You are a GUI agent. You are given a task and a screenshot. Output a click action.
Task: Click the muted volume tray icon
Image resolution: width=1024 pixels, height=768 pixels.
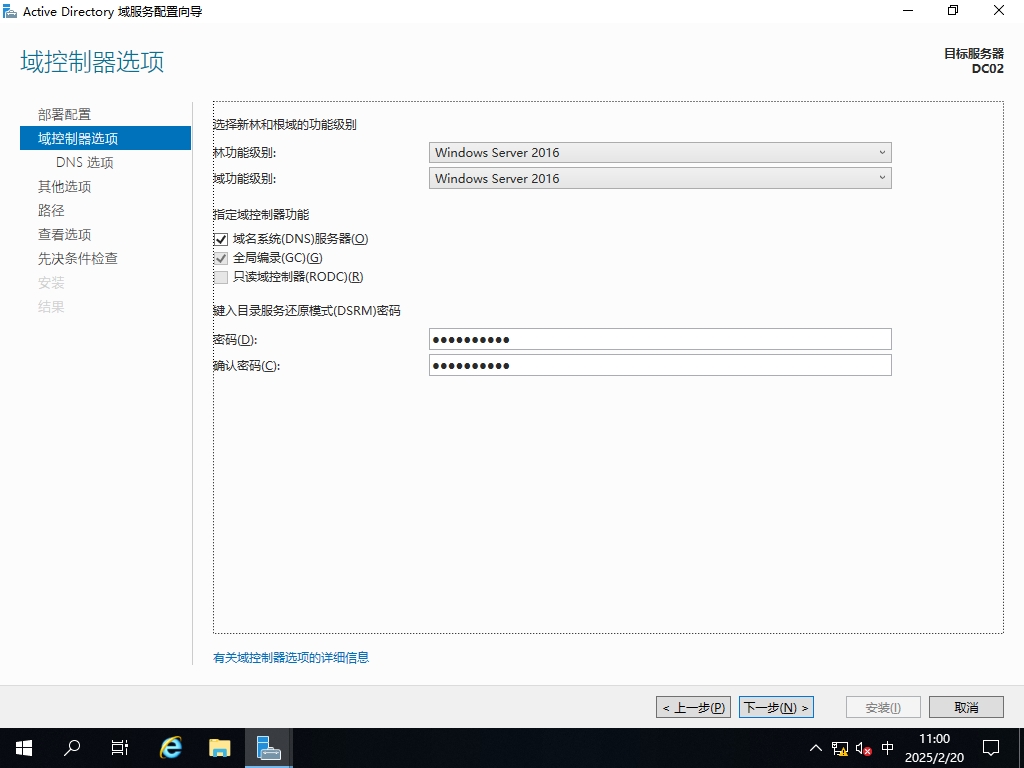864,748
